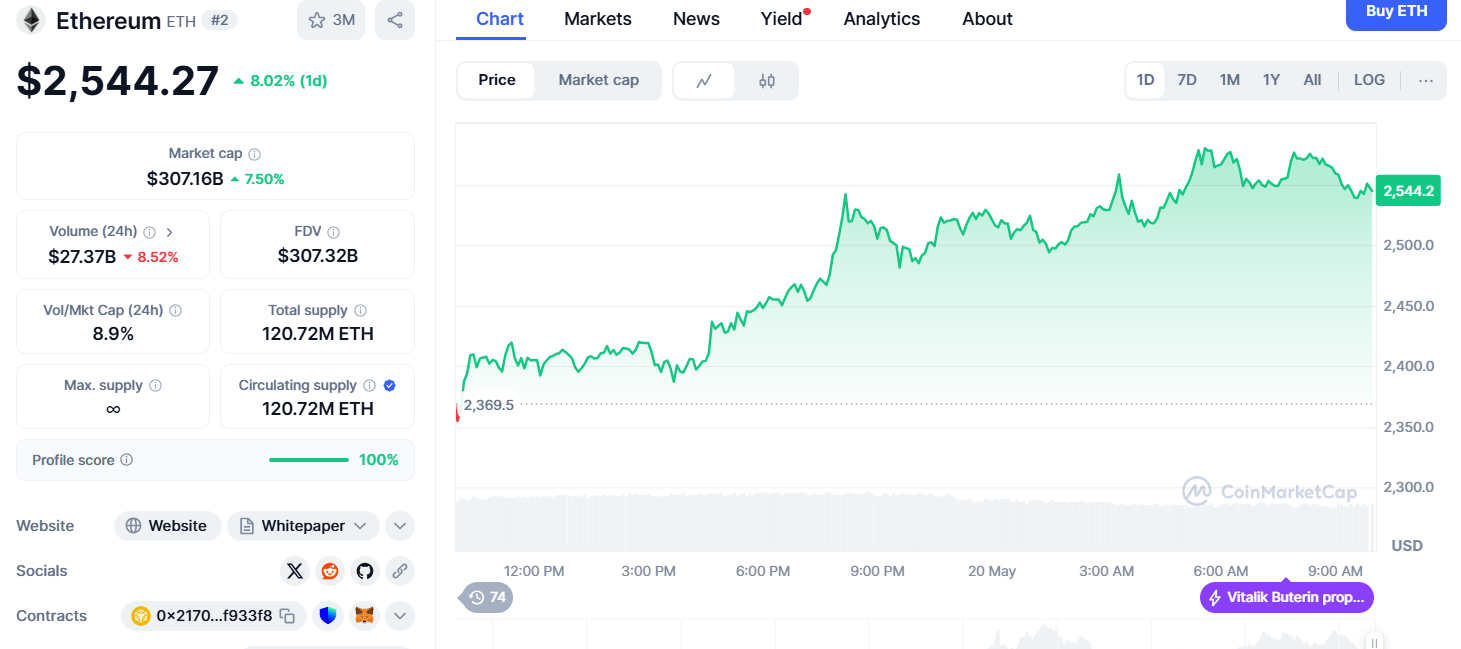The width and height of the screenshot is (1461, 649).
Task: Click Max. supply info icon
Action: (155, 386)
